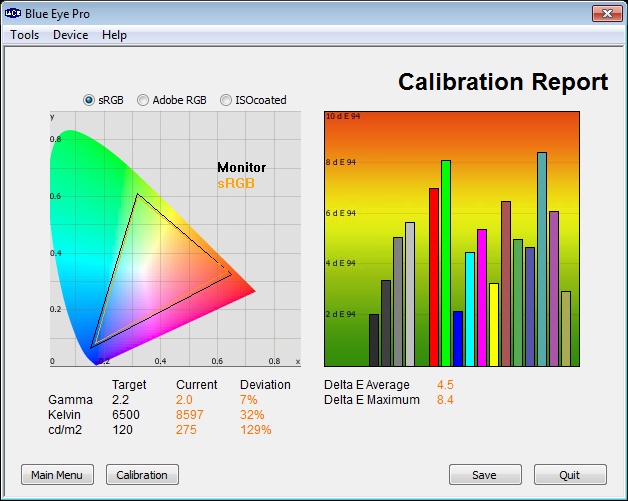Click the Main Menu button
The height and width of the screenshot is (501, 628).
[x=57, y=475]
